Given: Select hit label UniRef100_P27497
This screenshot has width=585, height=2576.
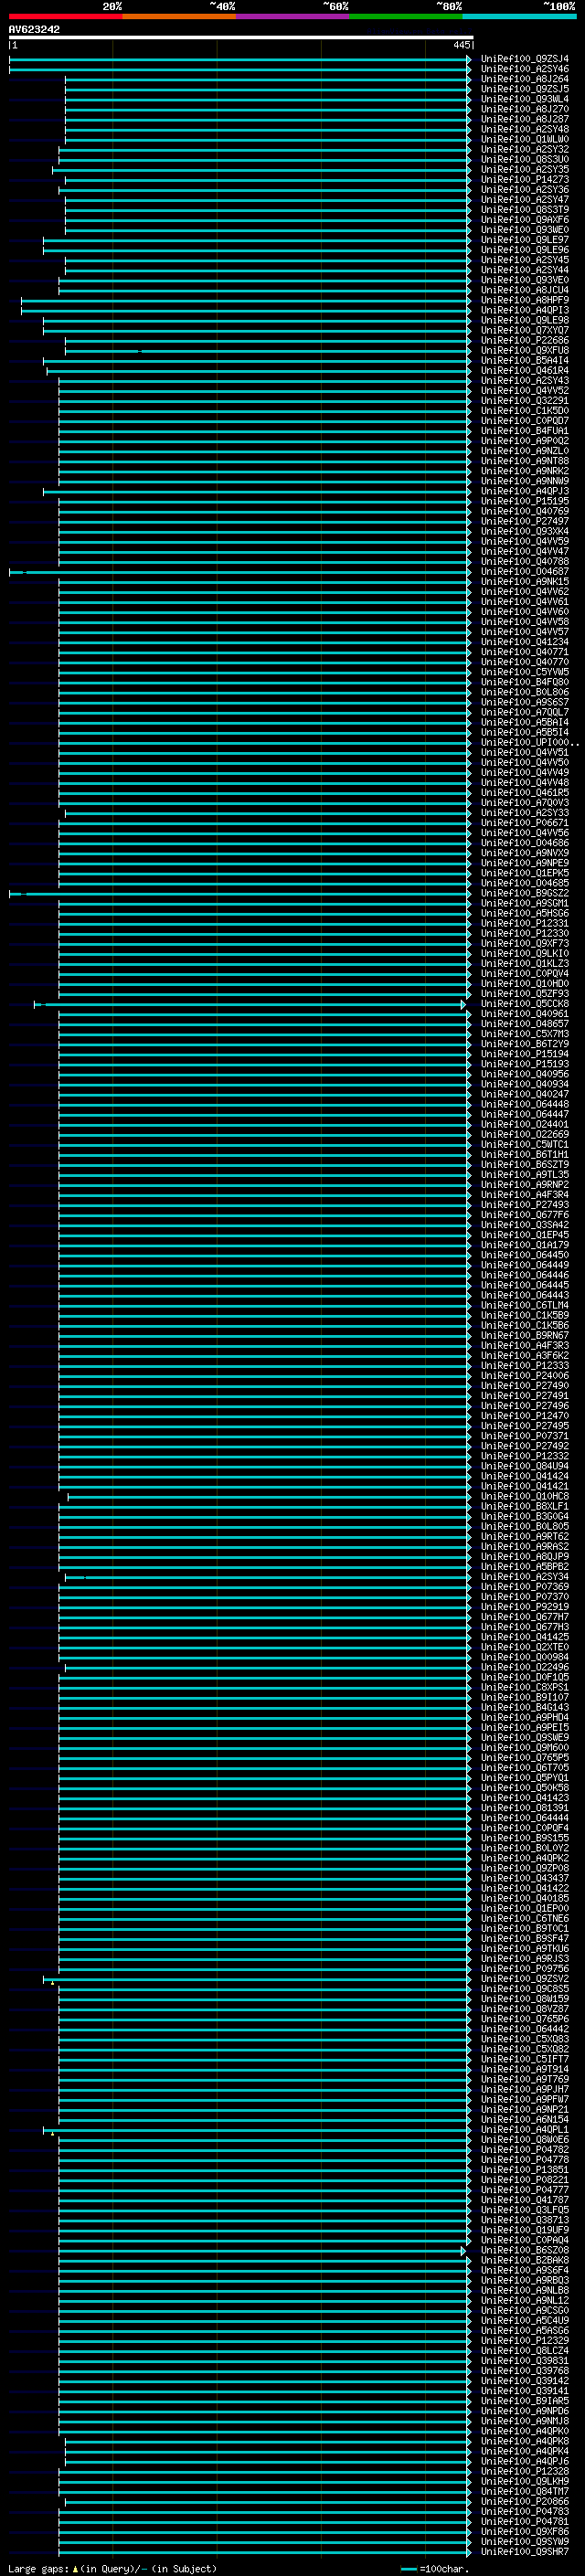Looking at the screenshot, I should [x=525, y=521].
